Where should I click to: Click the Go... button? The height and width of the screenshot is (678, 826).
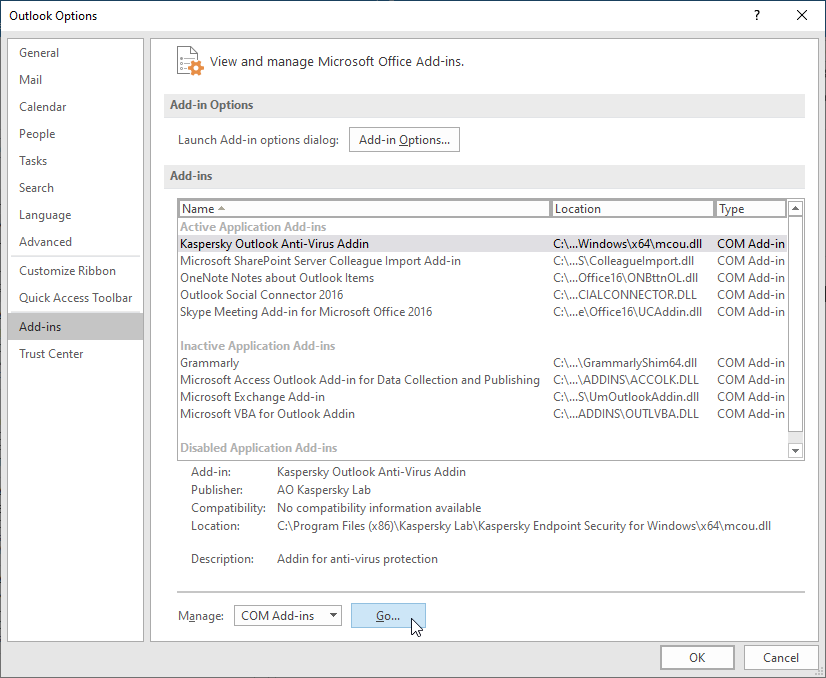click(x=388, y=615)
